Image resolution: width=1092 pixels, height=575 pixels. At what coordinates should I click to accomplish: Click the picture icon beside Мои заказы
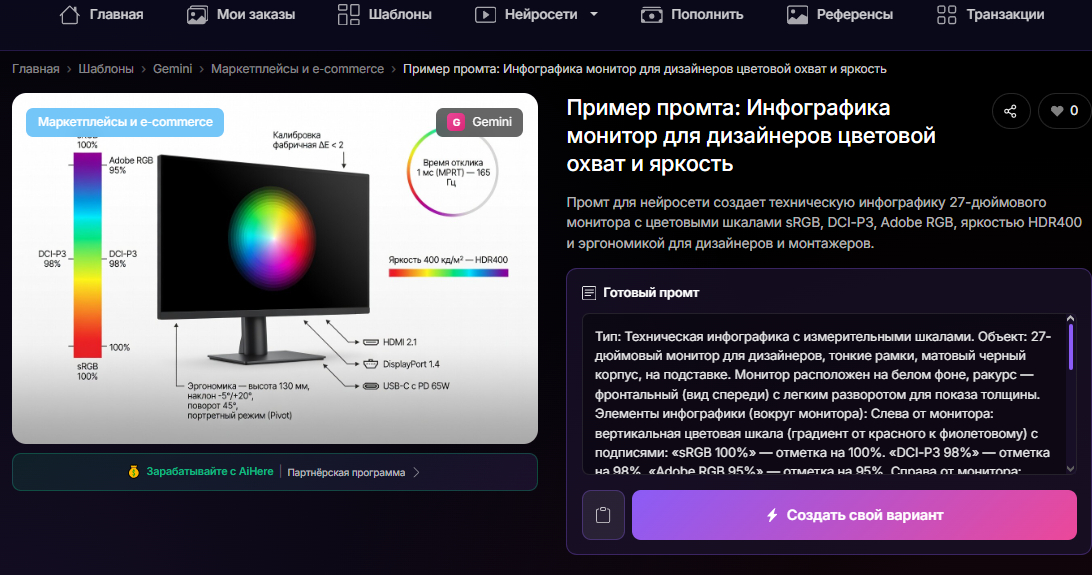197,15
